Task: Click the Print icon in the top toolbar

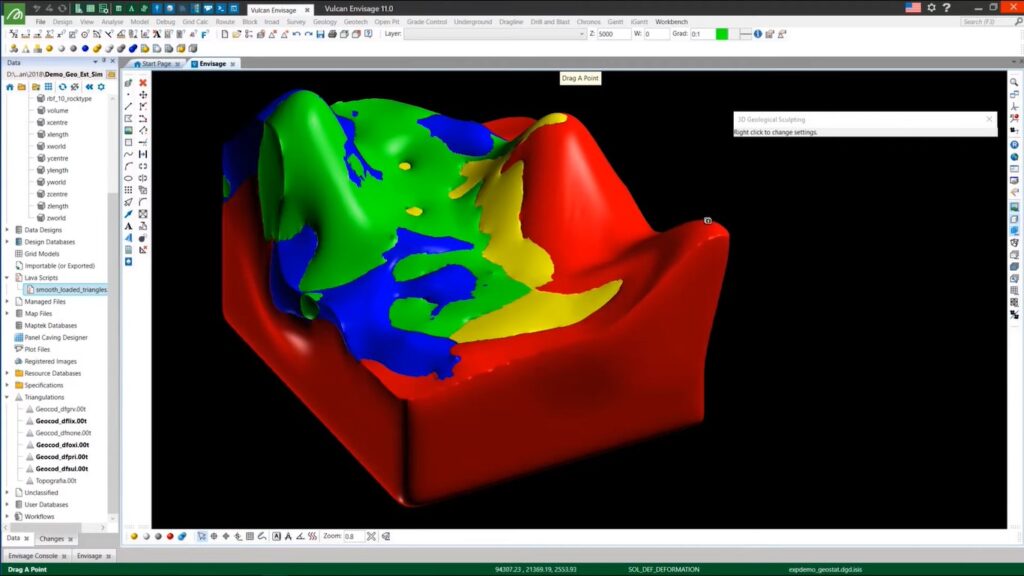Action: tap(332, 34)
